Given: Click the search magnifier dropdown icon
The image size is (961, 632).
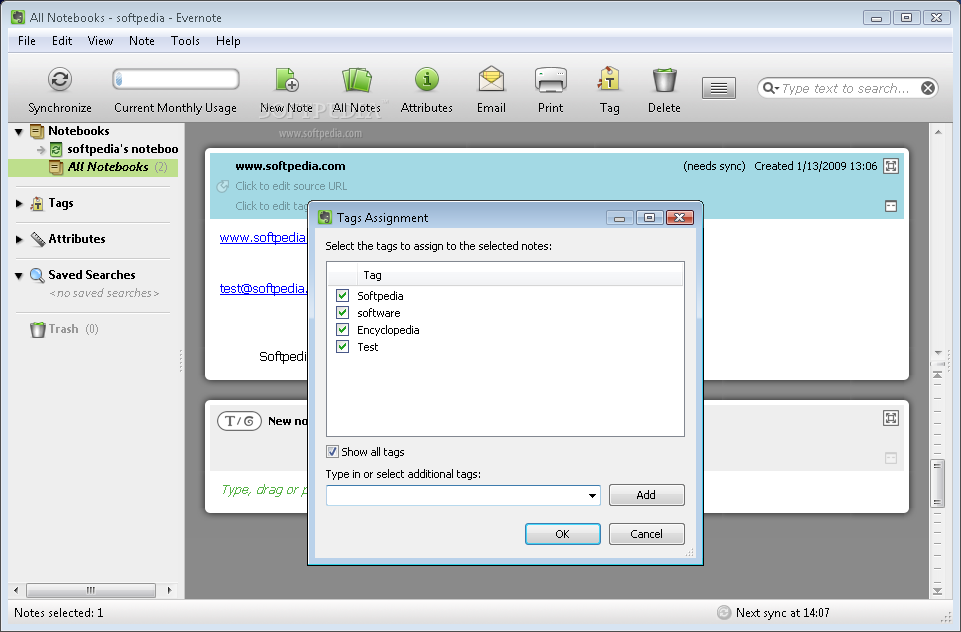Looking at the screenshot, I should [770, 88].
